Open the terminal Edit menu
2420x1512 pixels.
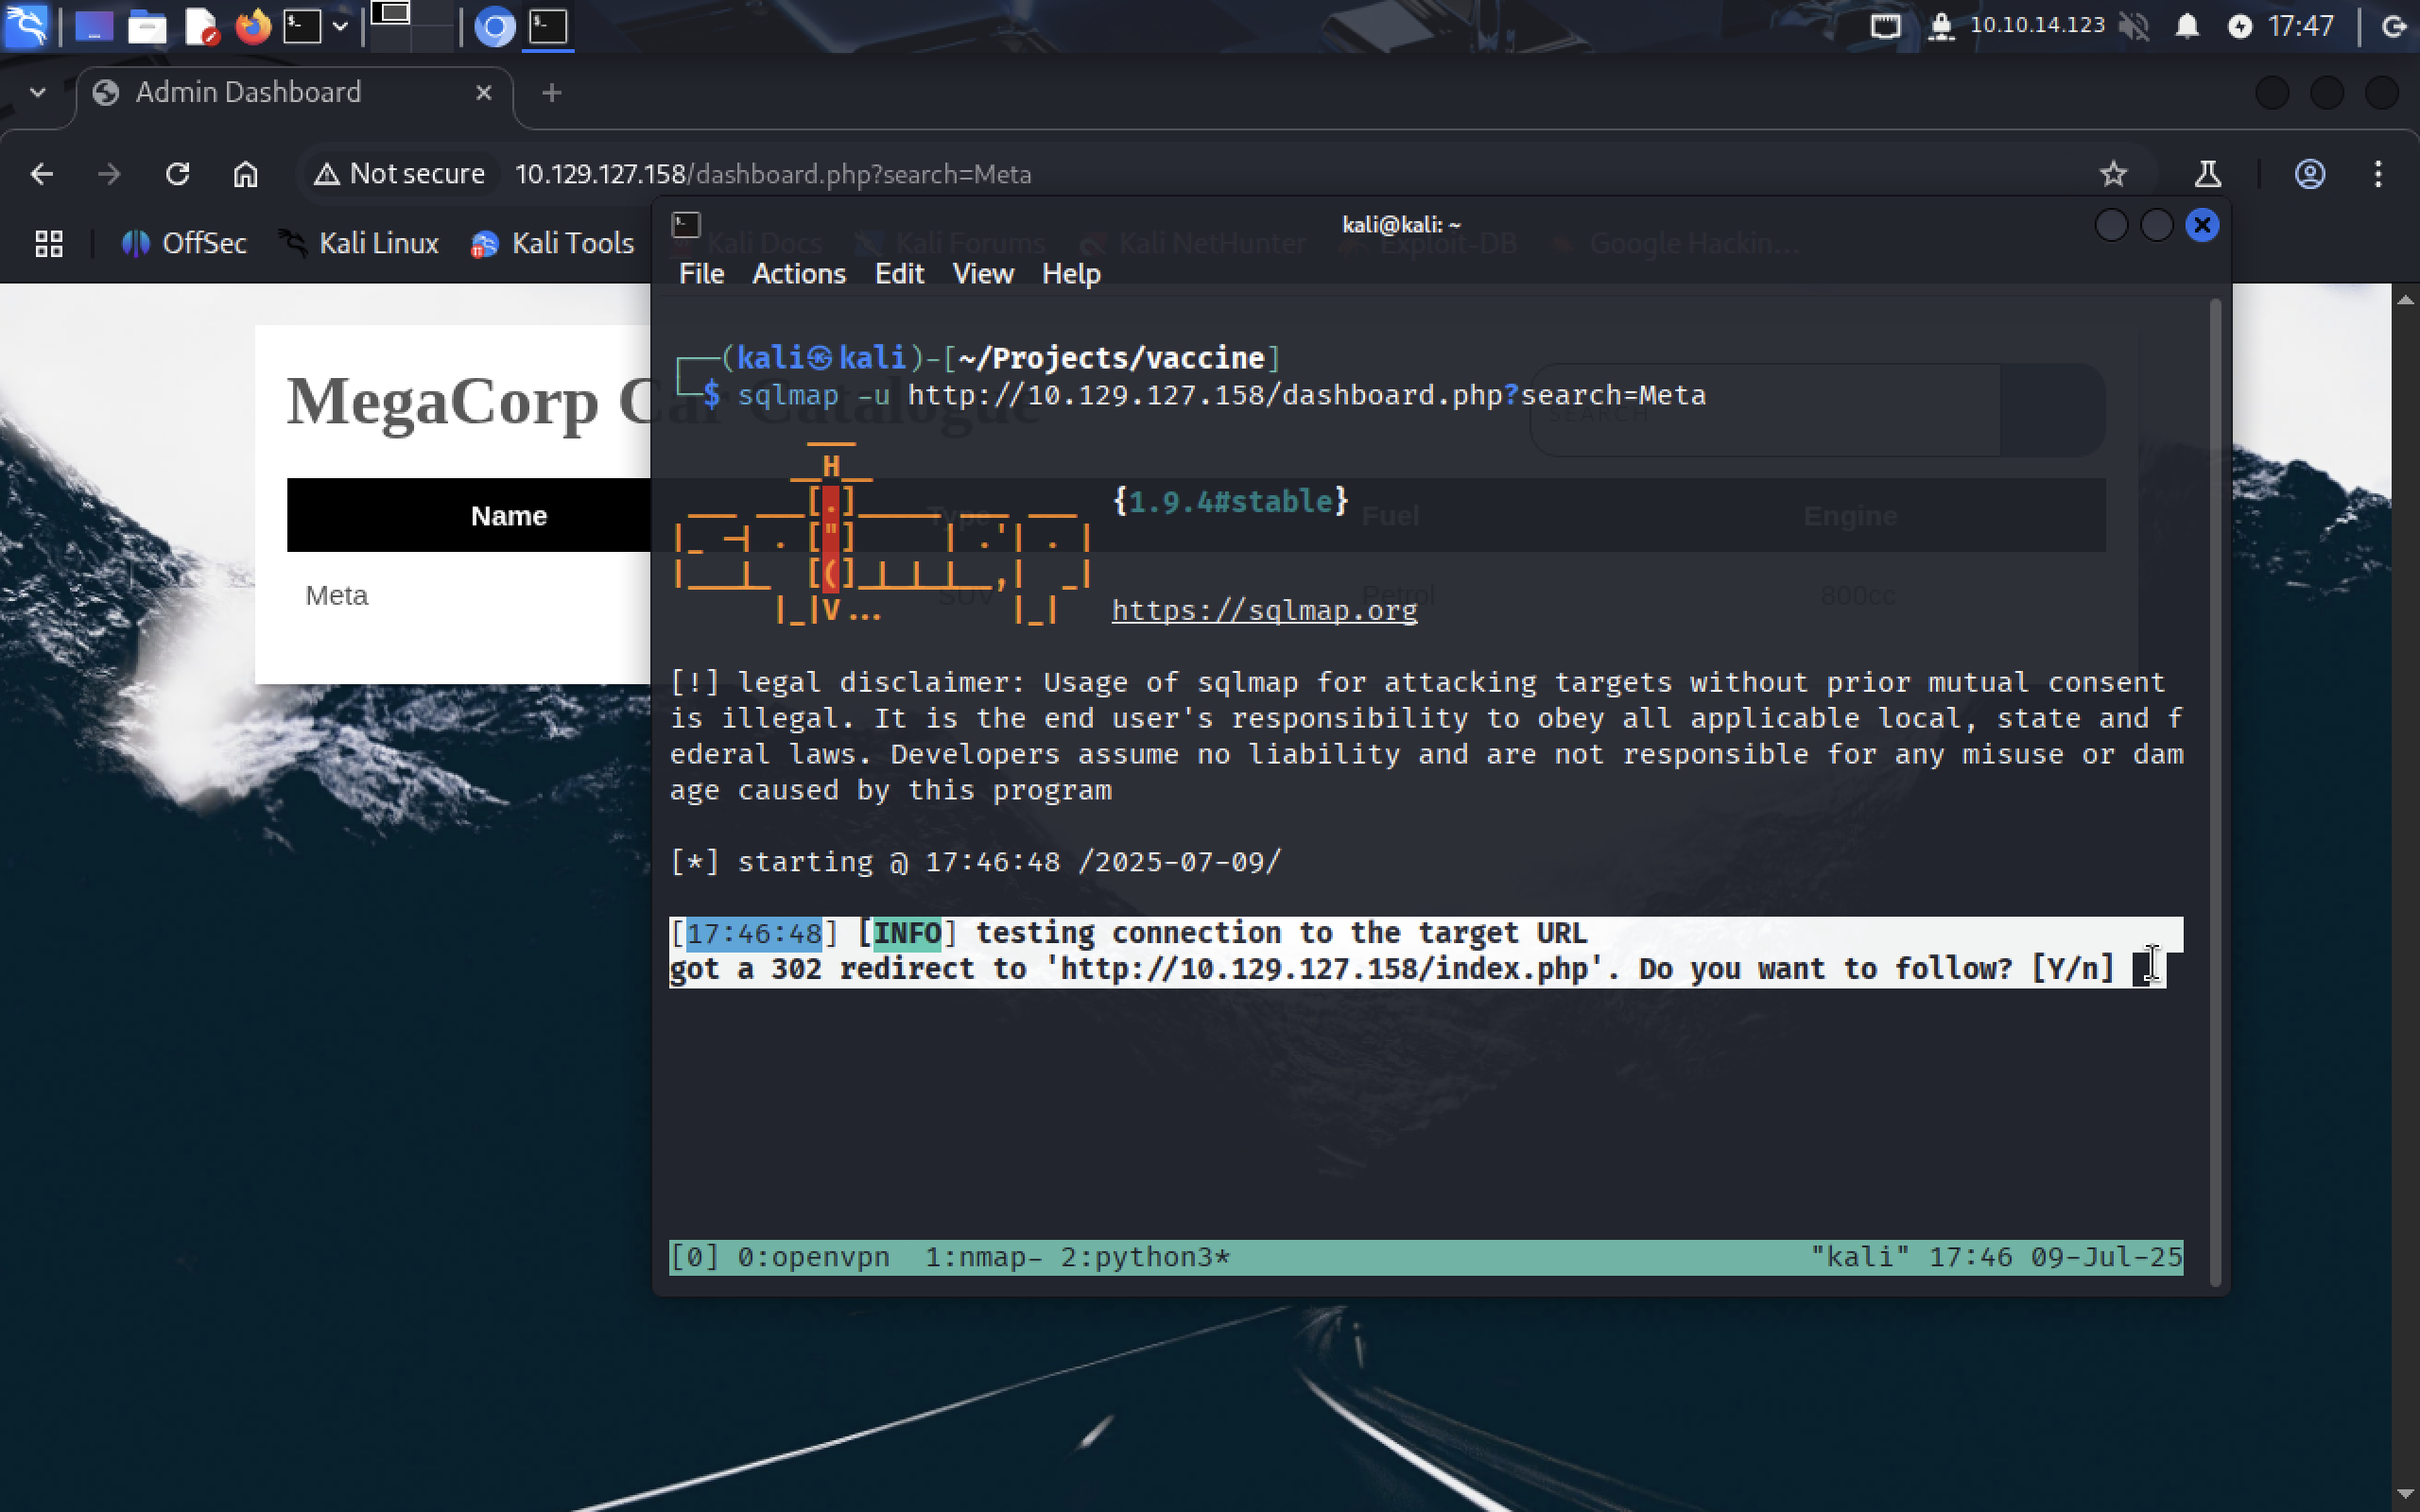point(899,274)
